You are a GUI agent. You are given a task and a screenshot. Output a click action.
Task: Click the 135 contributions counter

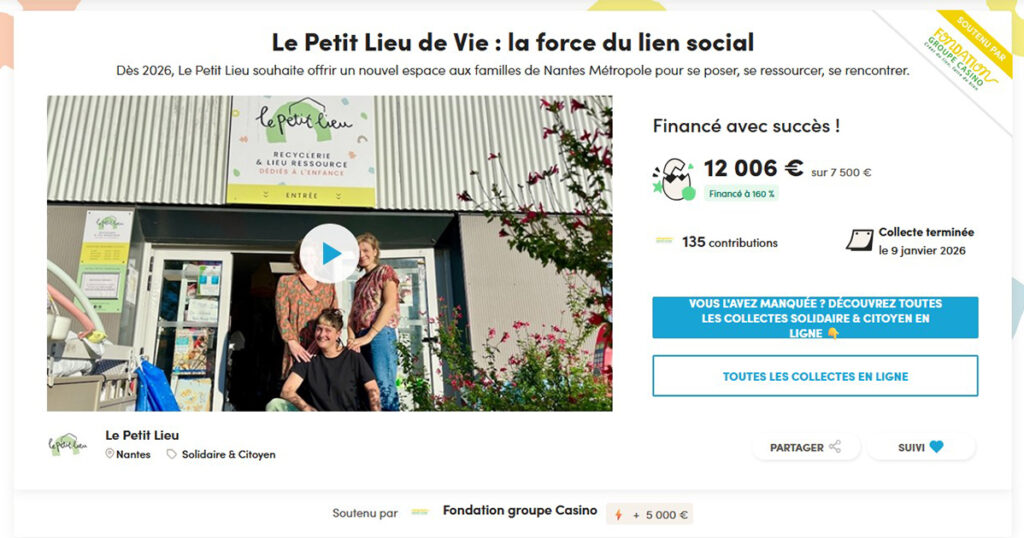tap(729, 242)
